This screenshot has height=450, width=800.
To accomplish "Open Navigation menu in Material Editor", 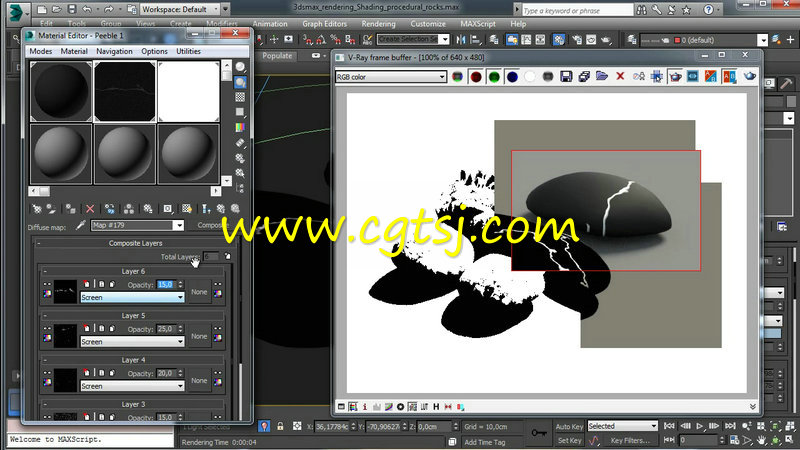I will 114,52.
